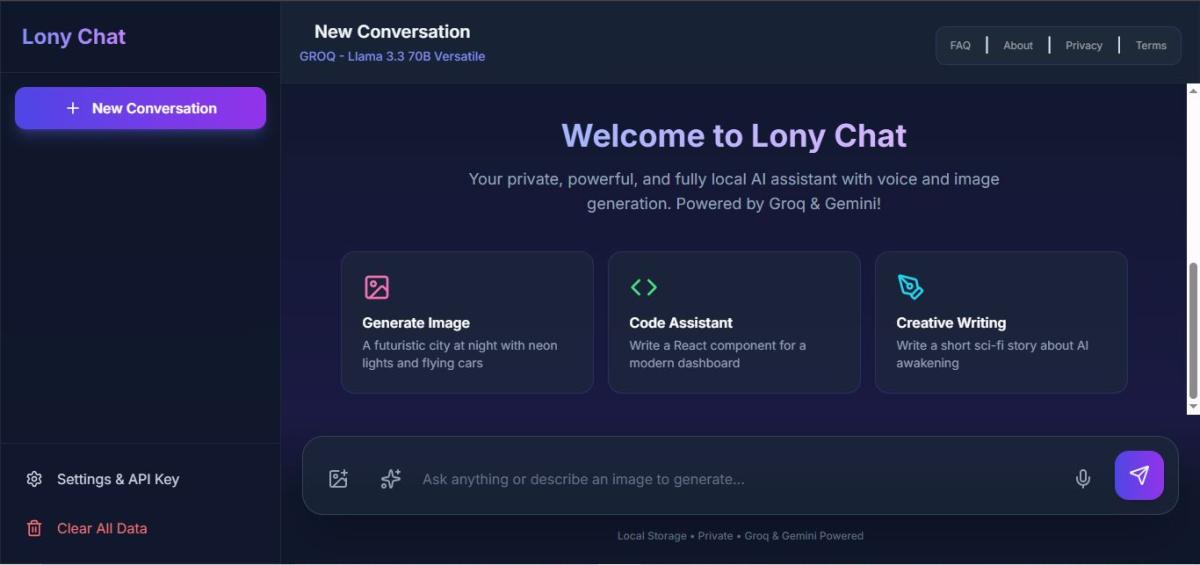The width and height of the screenshot is (1200, 565).
Task: Activate the microphone voice input
Action: [x=1083, y=479]
